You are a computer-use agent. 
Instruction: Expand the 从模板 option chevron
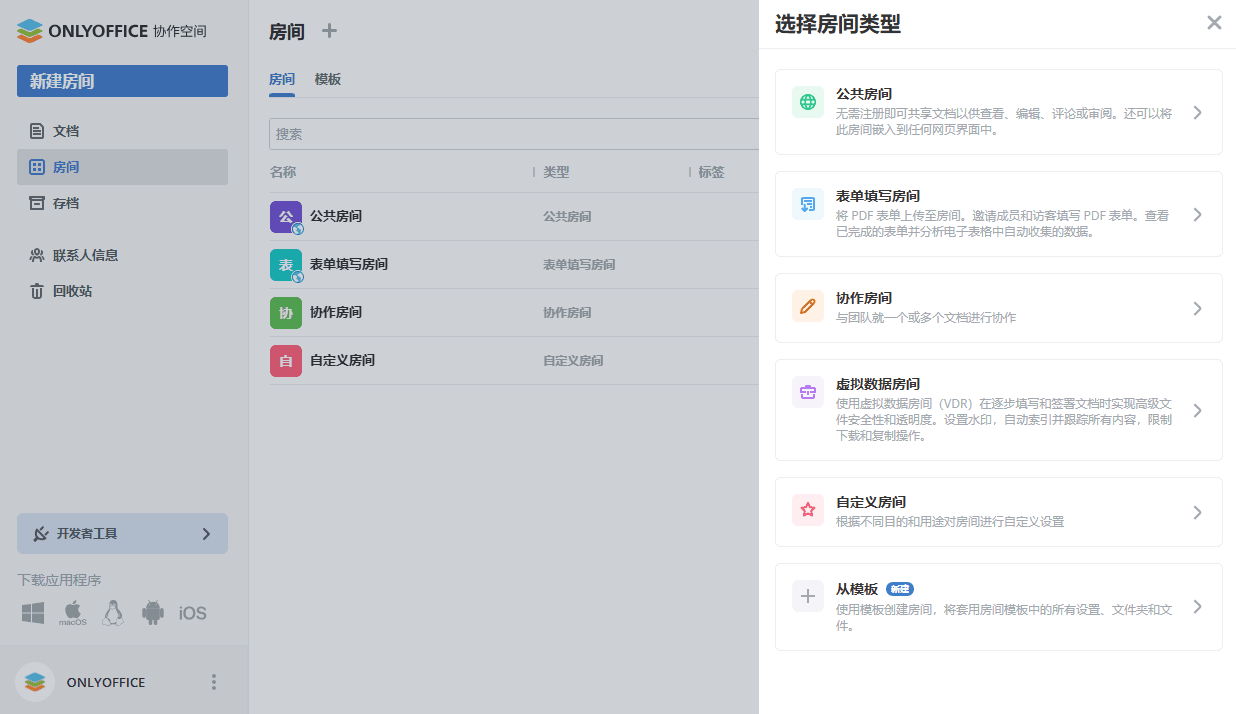pyautogui.click(x=1198, y=607)
